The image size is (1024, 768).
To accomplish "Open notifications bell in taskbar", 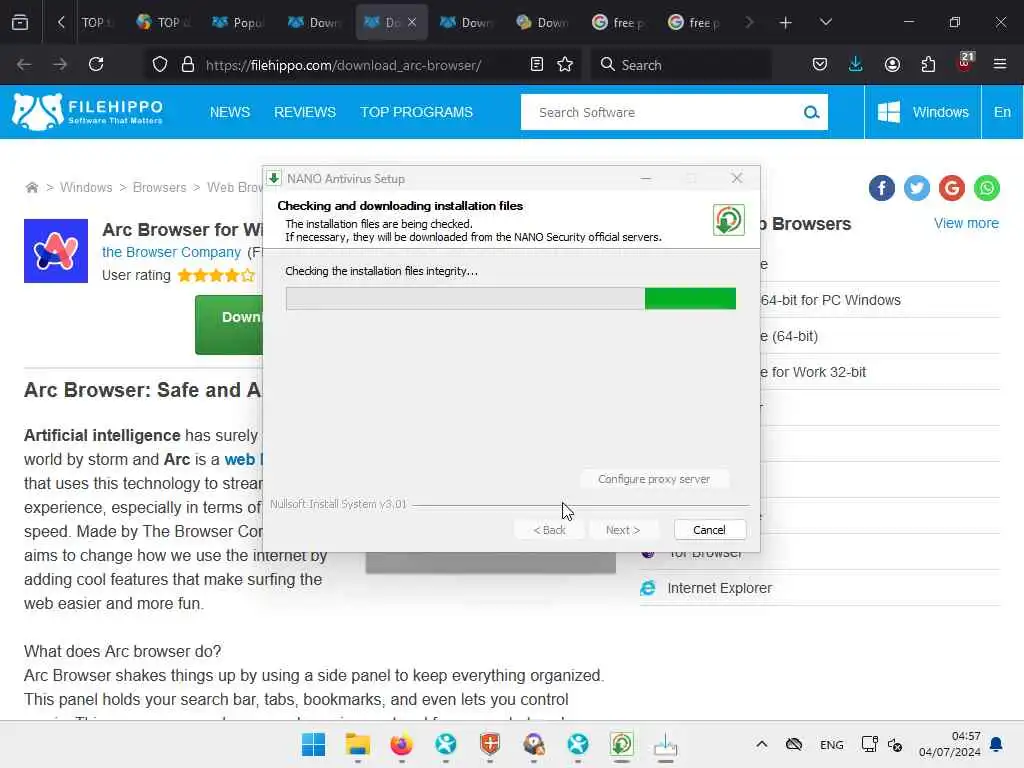I will [997, 744].
